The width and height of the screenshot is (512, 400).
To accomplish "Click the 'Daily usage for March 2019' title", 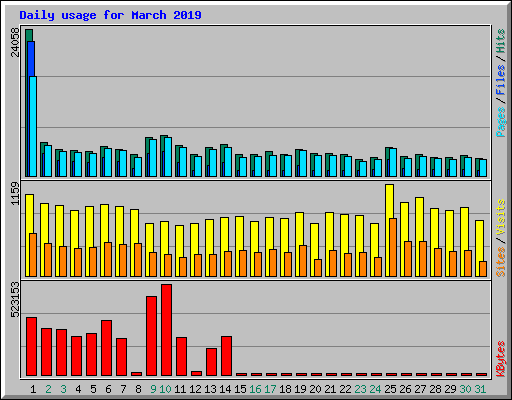I will click(110, 15).
